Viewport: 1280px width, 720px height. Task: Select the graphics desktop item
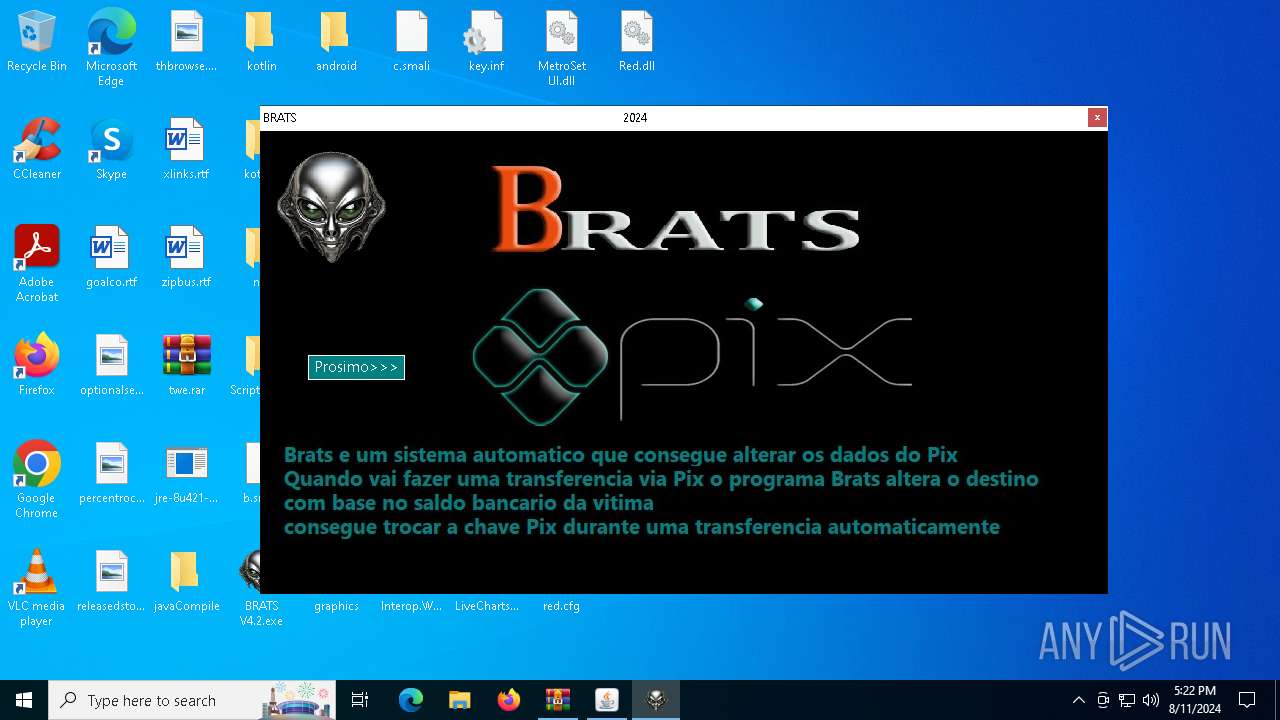pyautogui.click(x=336, y=606)
